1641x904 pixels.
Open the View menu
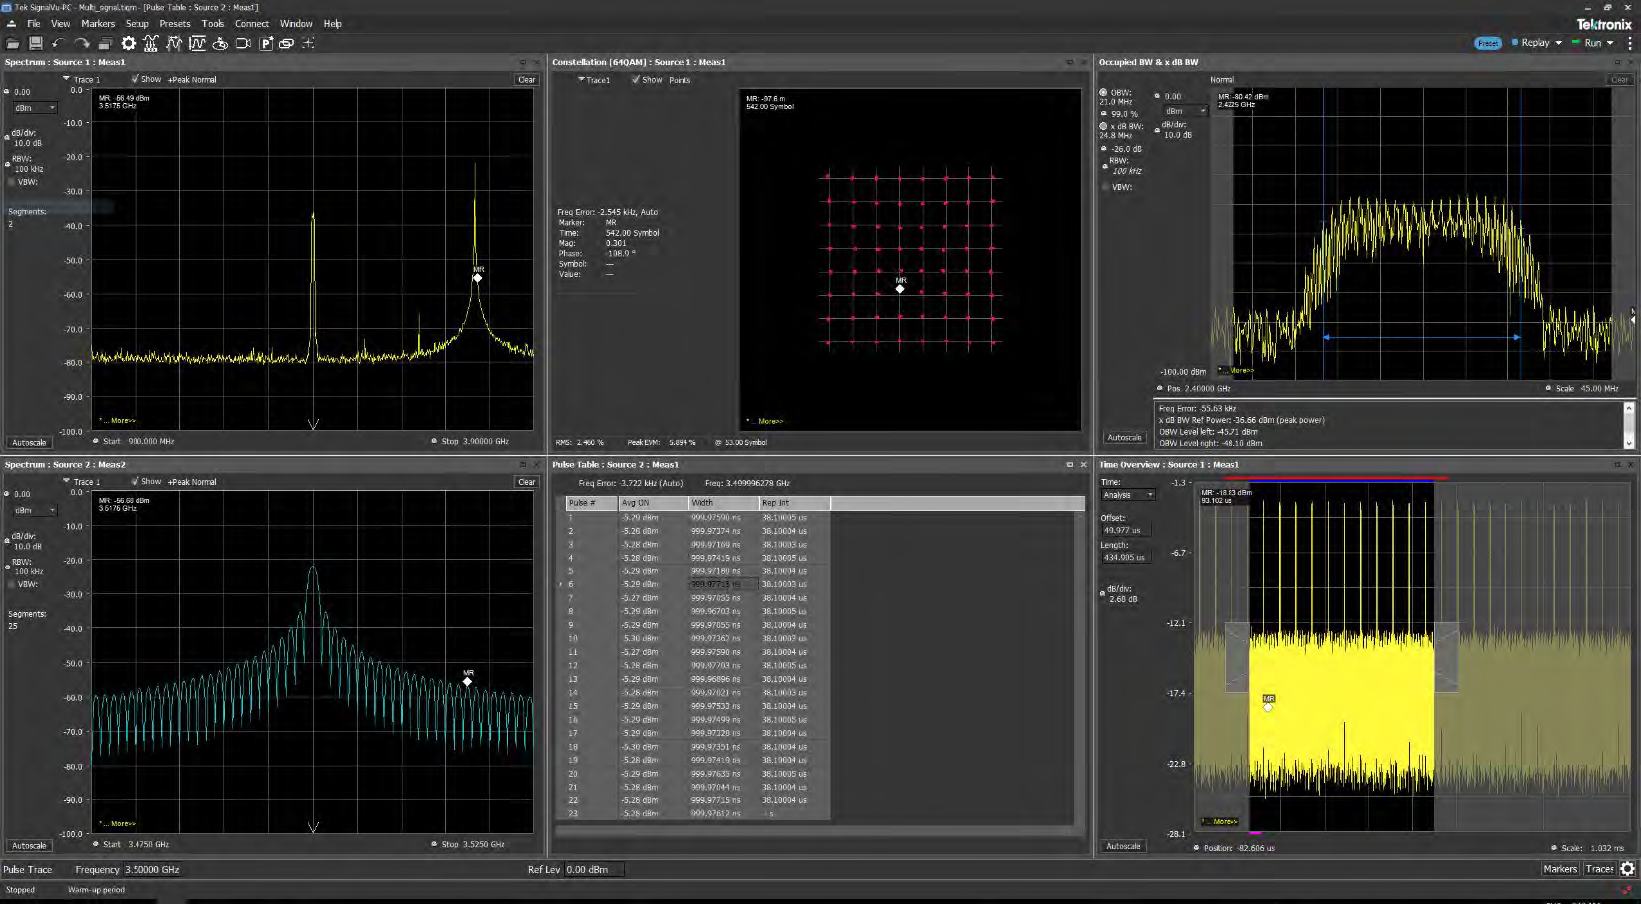61,23
